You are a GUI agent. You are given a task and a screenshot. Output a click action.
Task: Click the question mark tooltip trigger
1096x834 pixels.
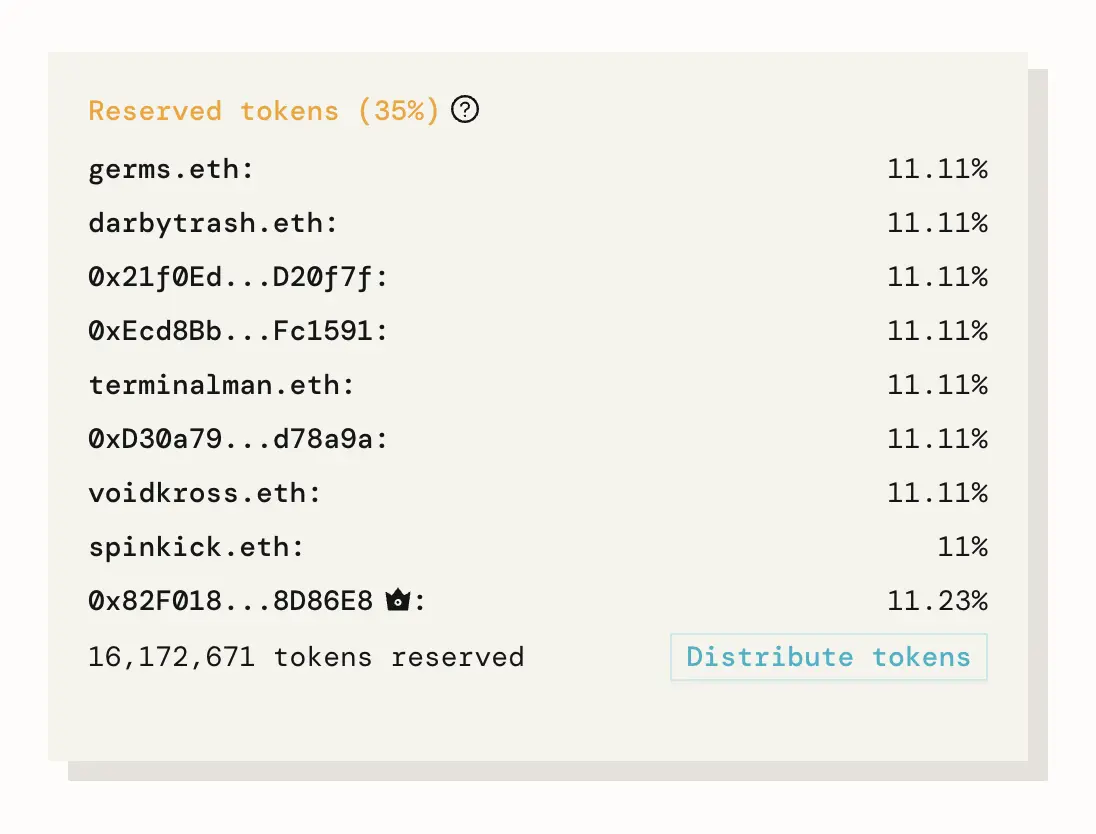coord(465,110)
